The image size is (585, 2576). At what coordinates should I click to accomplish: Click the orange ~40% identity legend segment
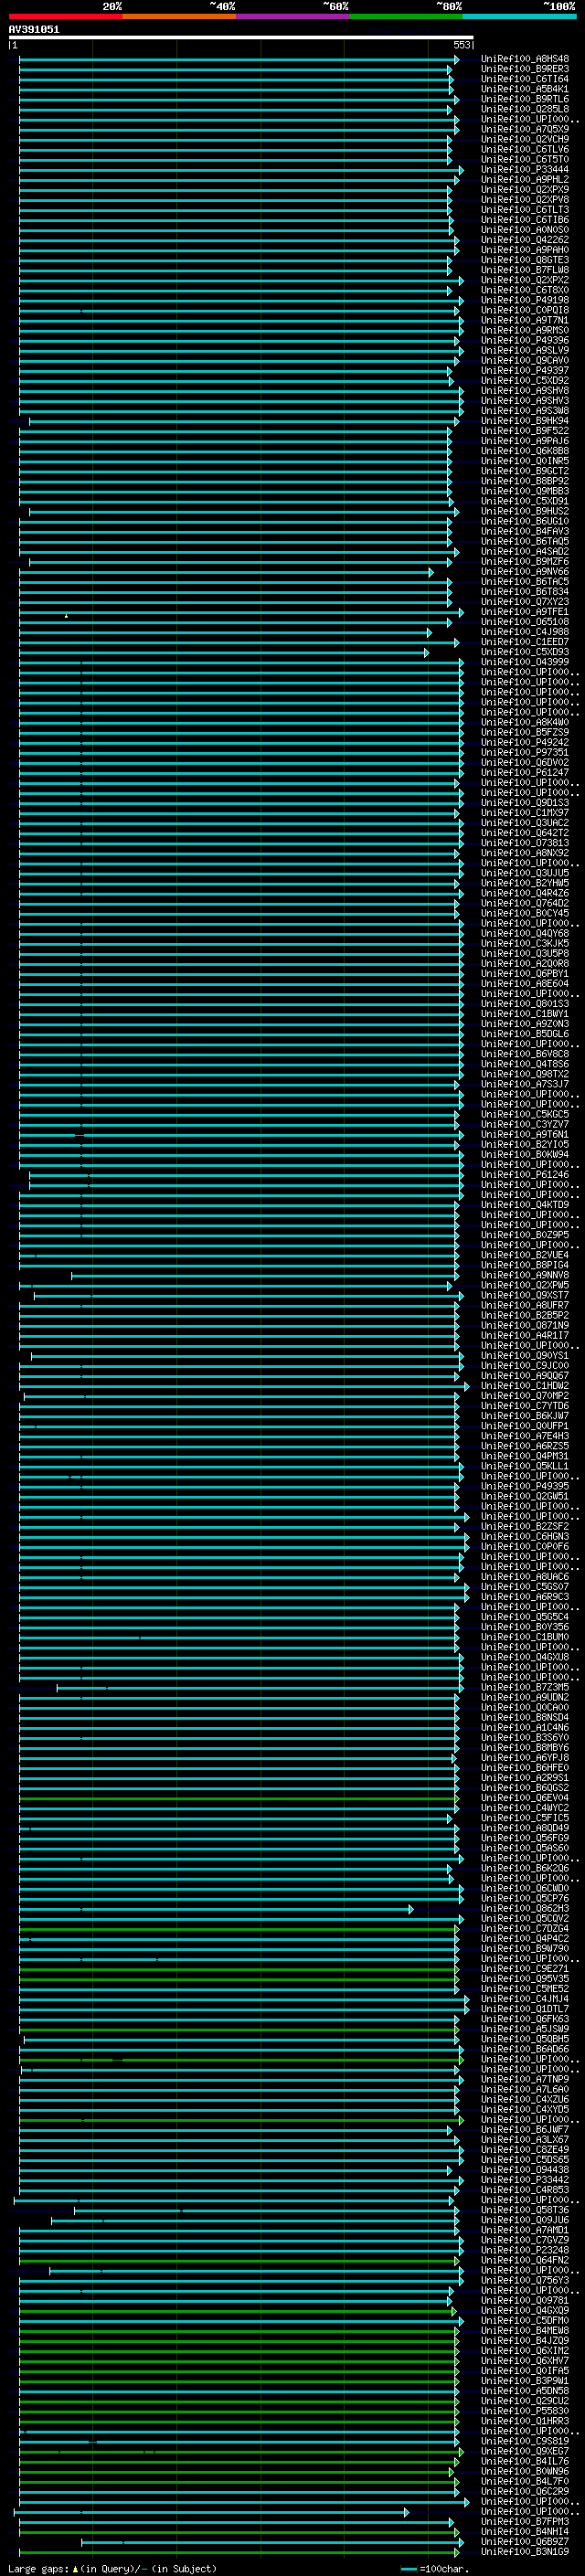point(179,16)
